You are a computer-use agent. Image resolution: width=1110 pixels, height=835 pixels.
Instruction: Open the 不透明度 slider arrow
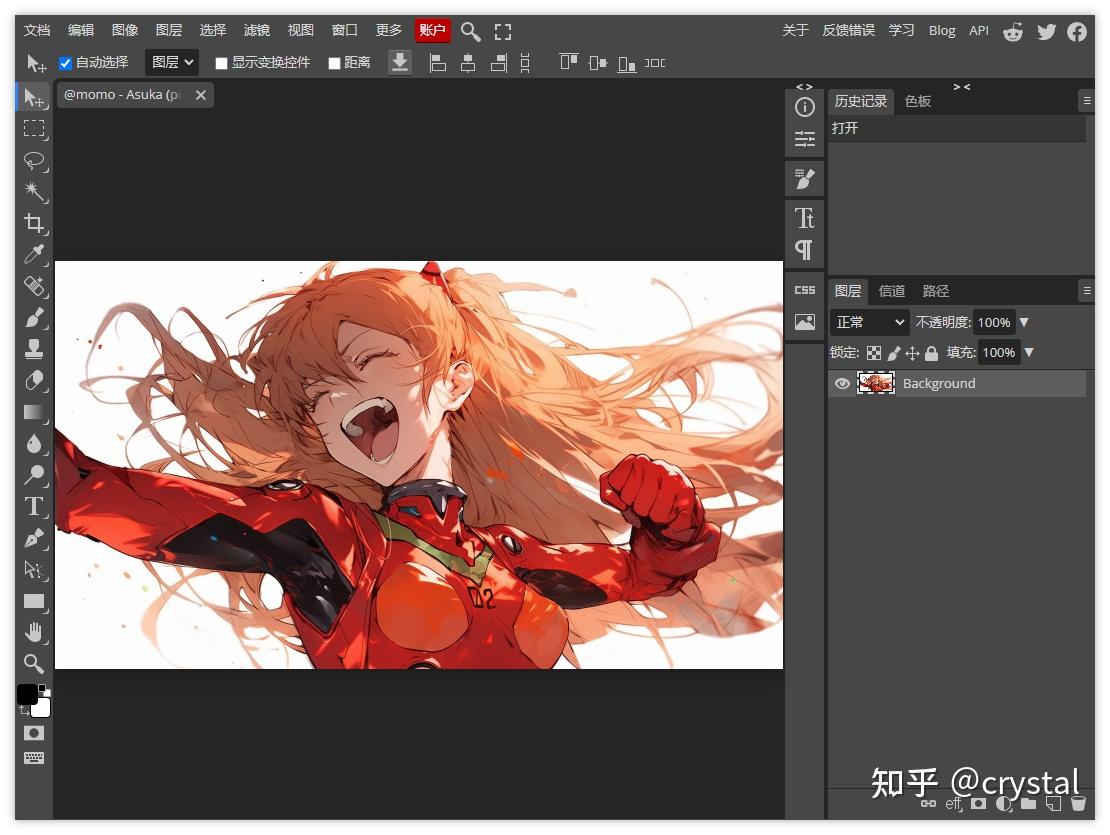[x=1024, y=322]
